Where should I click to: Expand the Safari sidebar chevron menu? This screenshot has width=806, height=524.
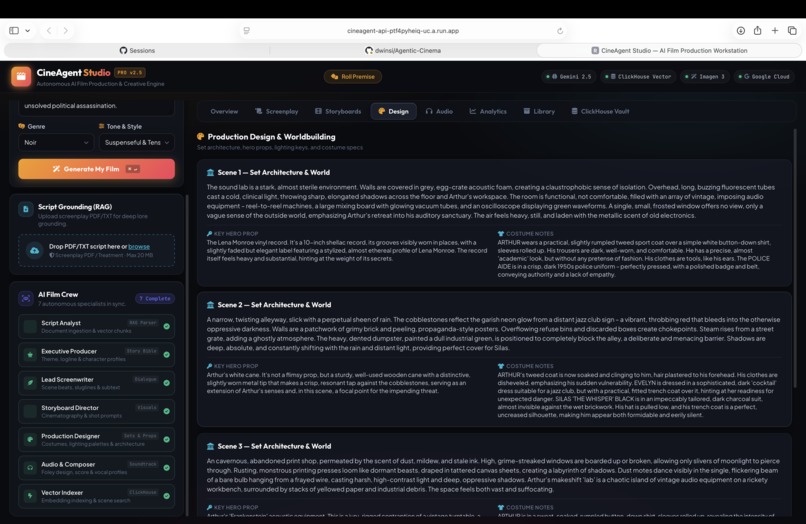pos(28,31)
